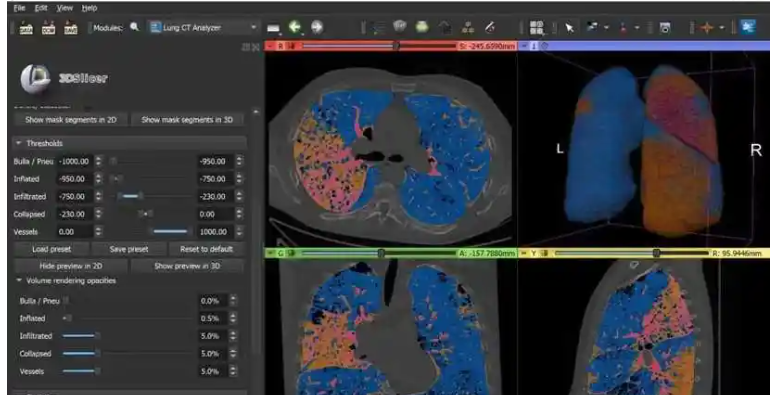The height and width of the screenshot is (395, 773).
Task: Click the red slice view pin icon
Action: click(x=270, y=46)
